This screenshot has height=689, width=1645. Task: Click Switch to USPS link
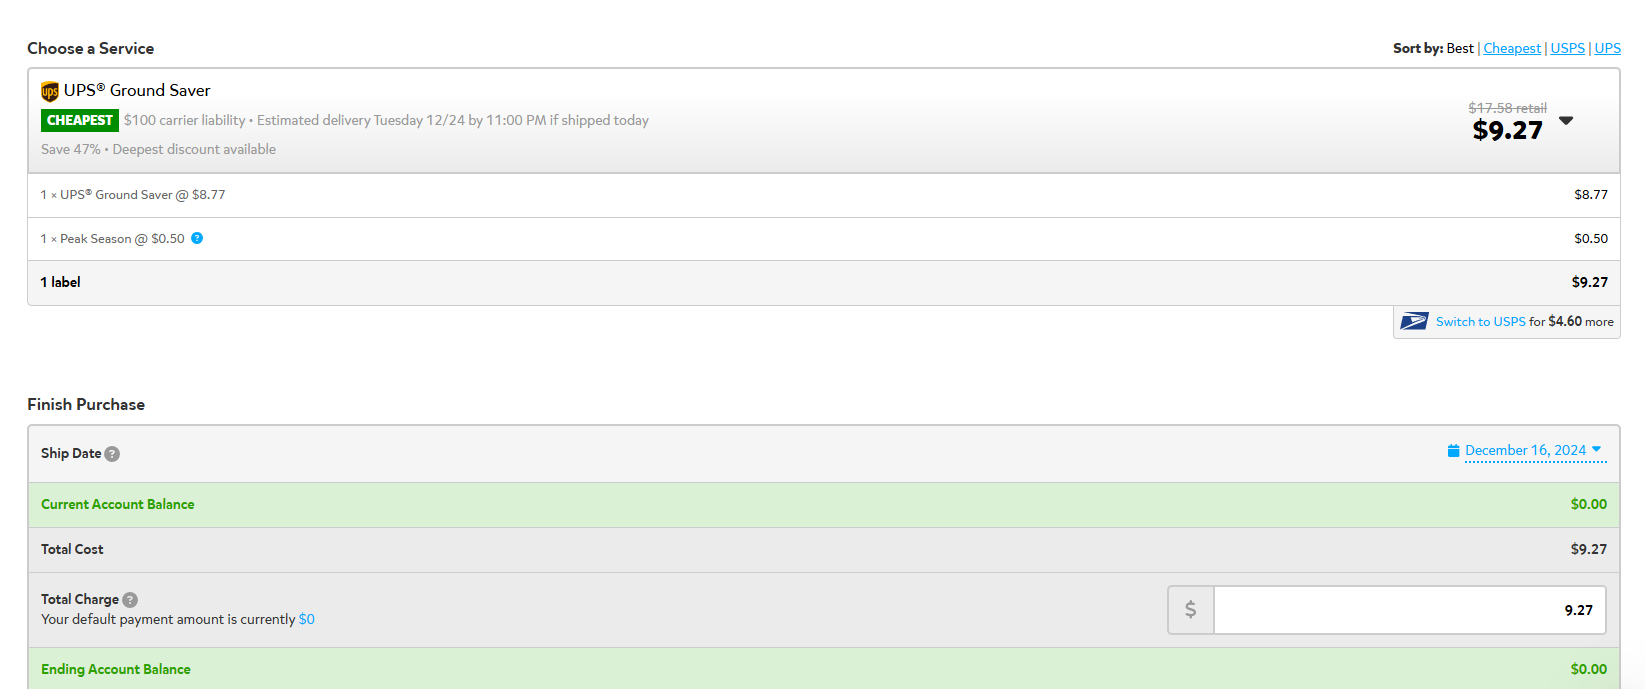[x=1480, y=322]
